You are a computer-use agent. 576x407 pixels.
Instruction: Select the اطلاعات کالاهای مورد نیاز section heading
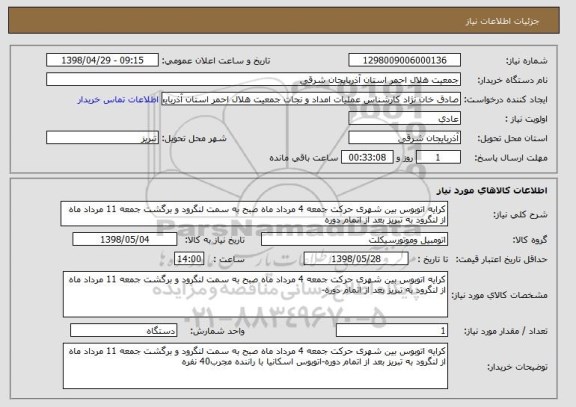492,190
